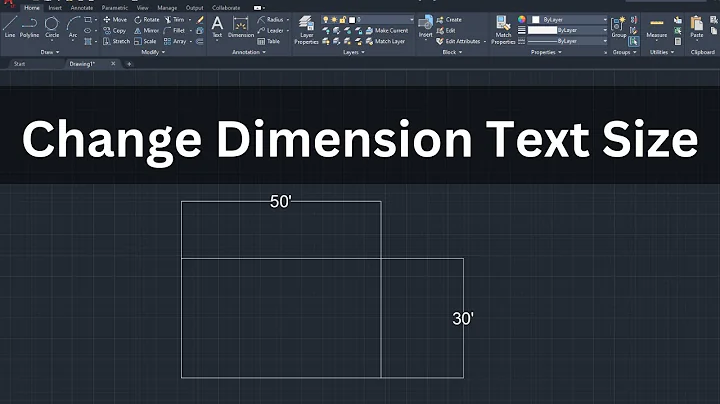Image resolution: width=720 pixels, height=404 pixels.
Task: Expand the Utilities panel
Action: [x=662, y=52]
